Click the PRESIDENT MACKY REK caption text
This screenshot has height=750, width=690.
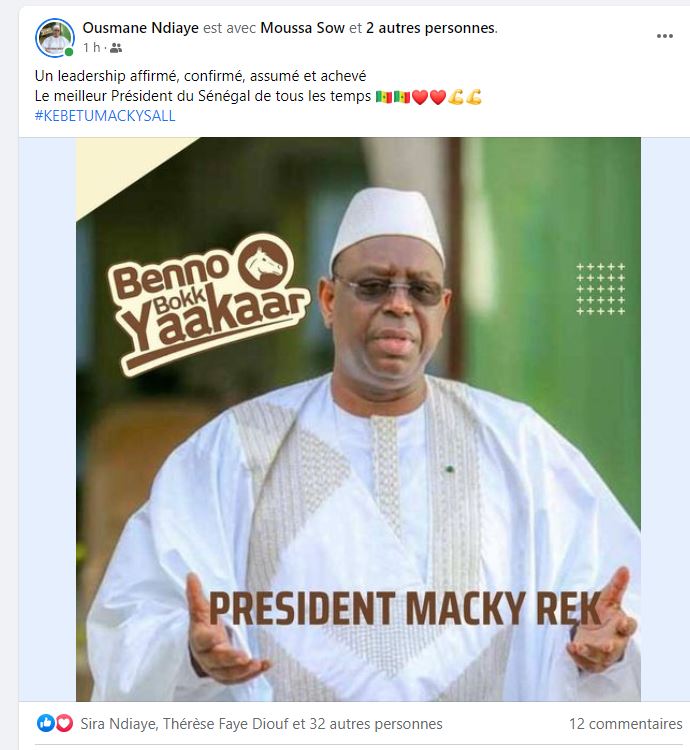405,609
